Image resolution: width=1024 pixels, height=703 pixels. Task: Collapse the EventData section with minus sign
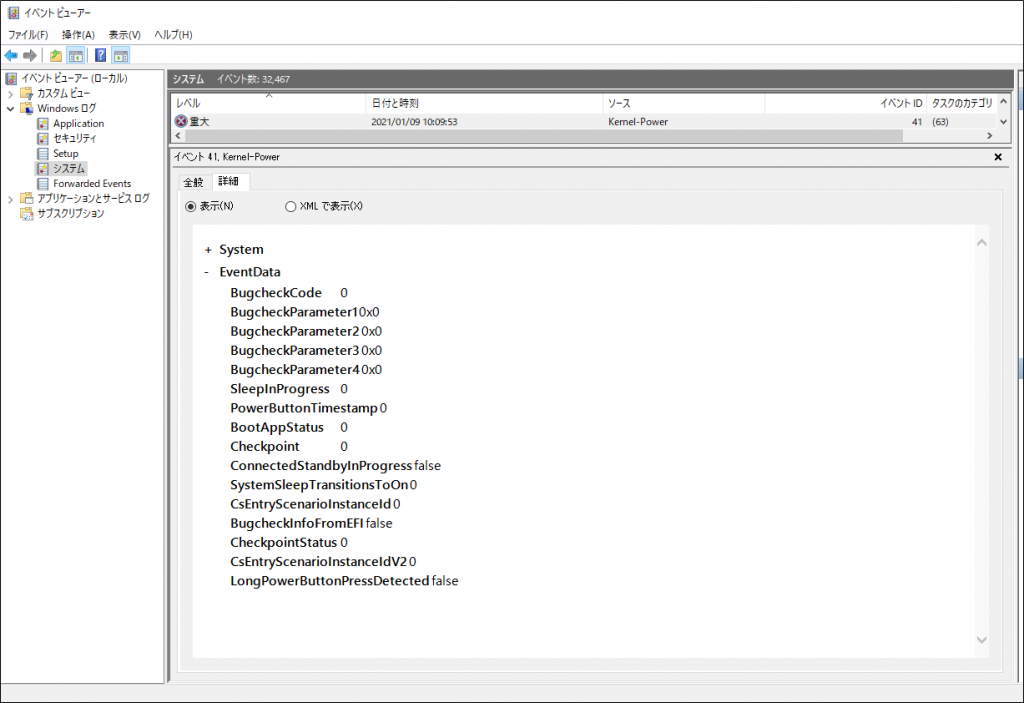pyautogui.click(x=206, y=272)
